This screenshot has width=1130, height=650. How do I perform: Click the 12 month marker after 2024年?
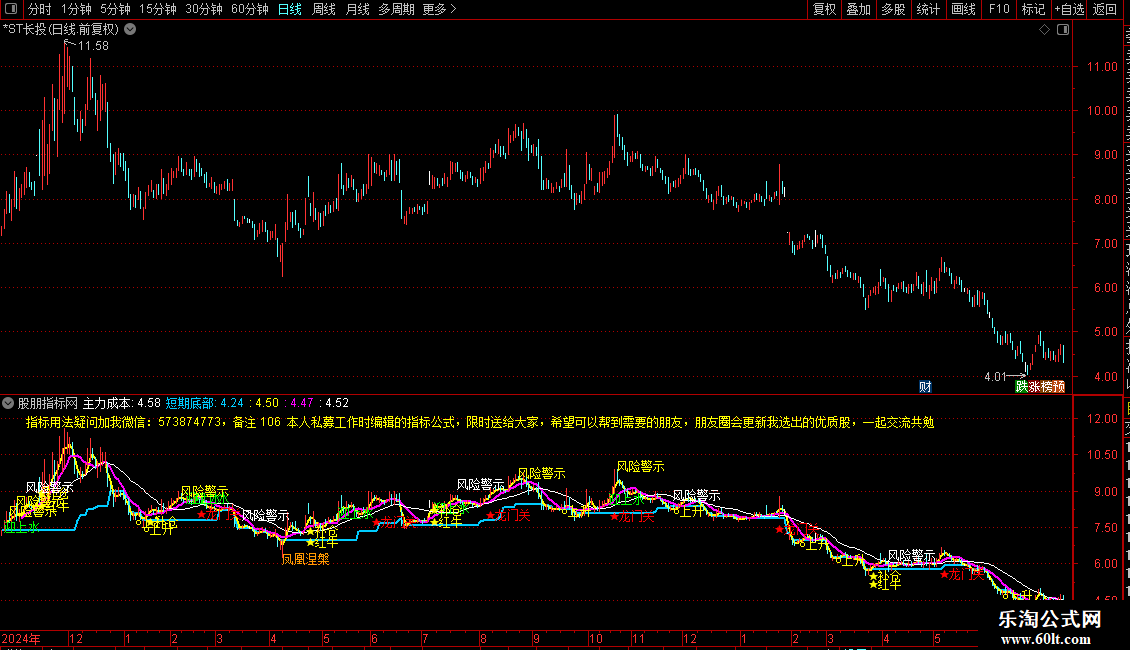coord(76,639)
